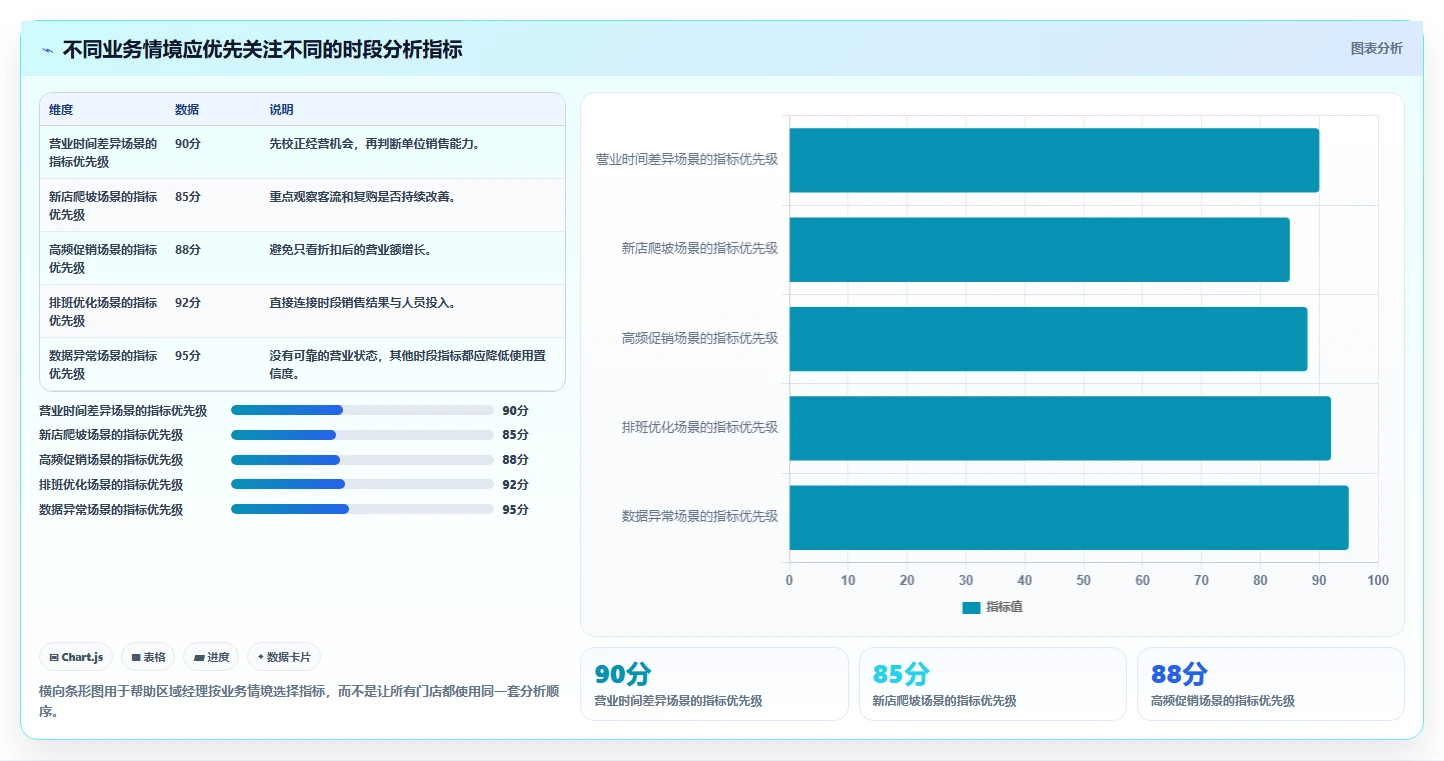Click the 营业时间差异场景 progress bar
This screenshot has height=761, width=1444.
click(362, 410)
